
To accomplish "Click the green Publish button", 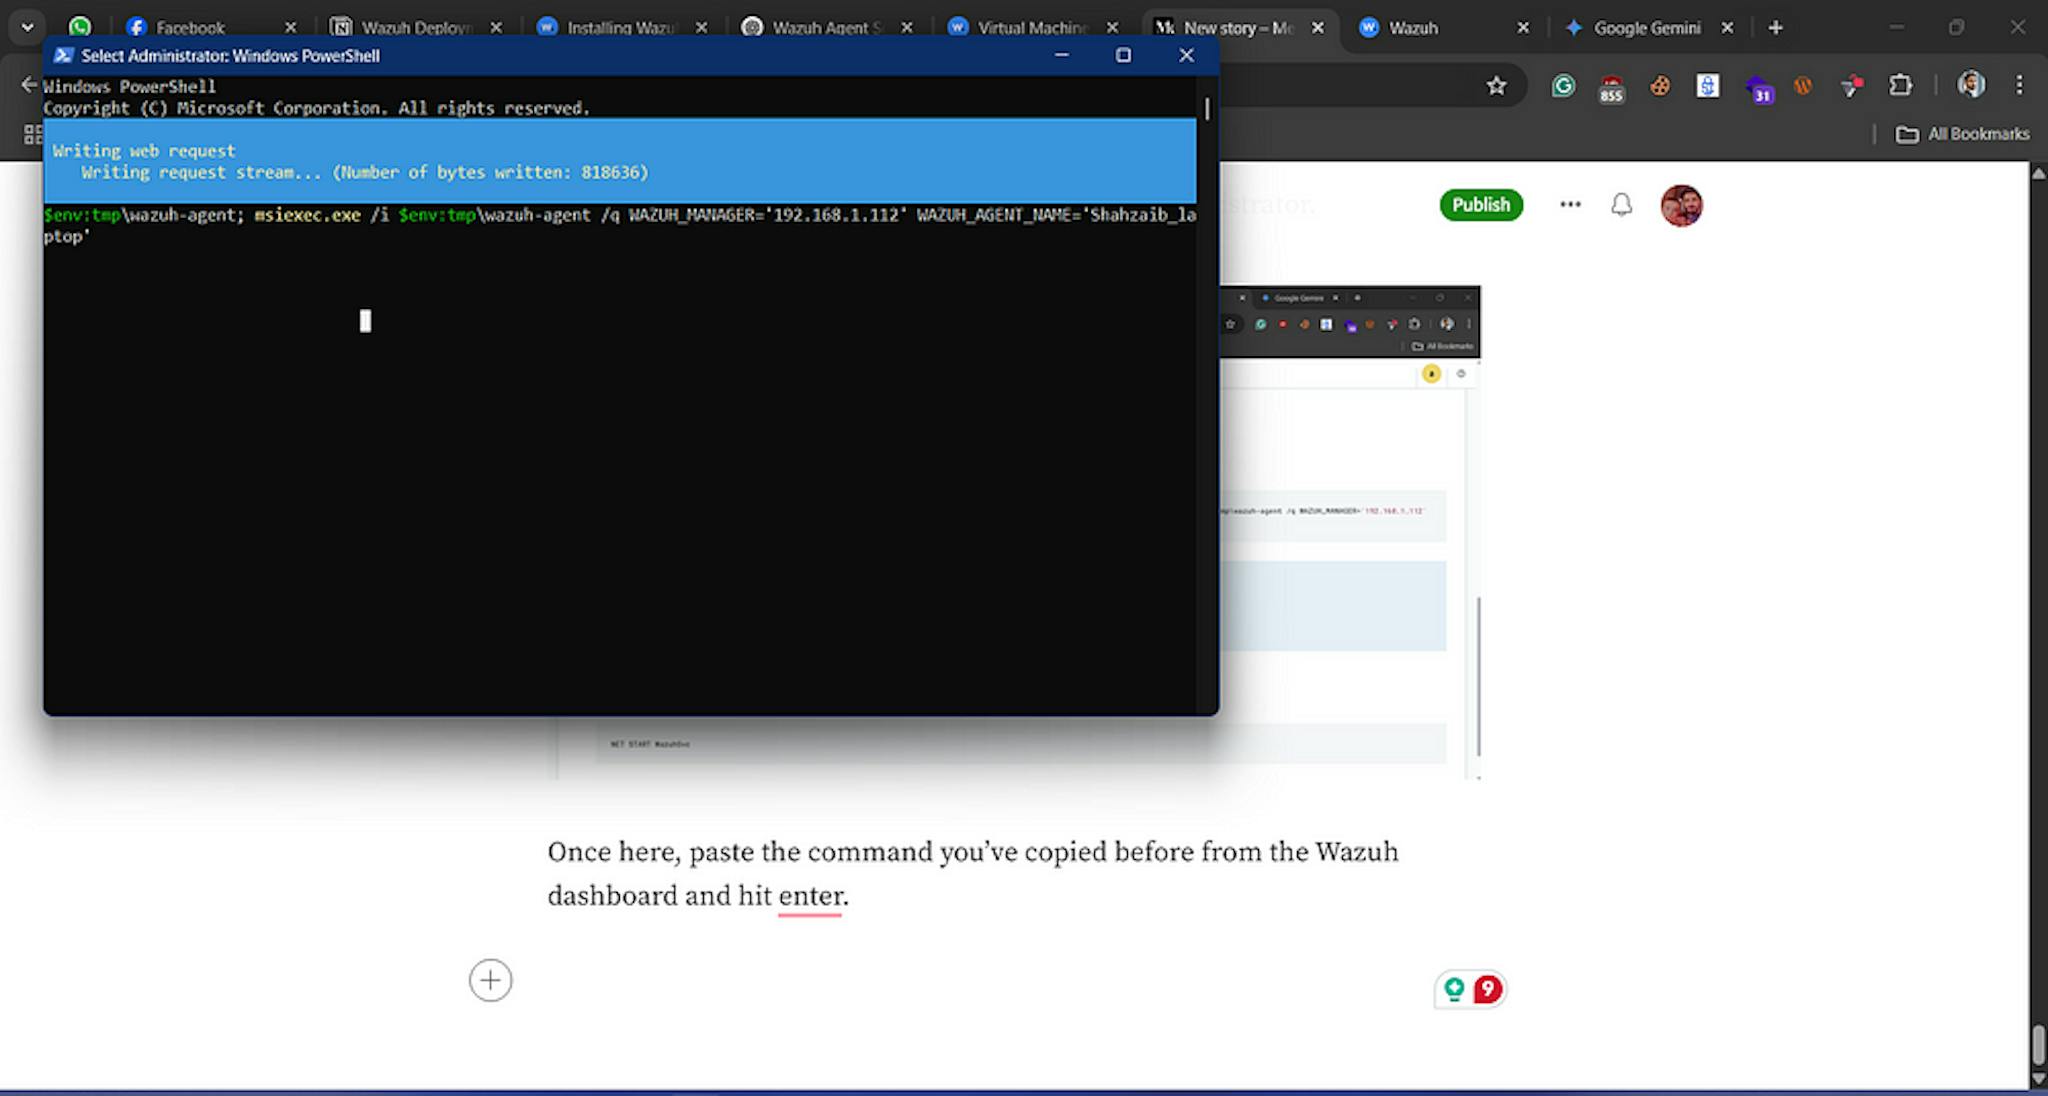I will [x=1481, y=205].
